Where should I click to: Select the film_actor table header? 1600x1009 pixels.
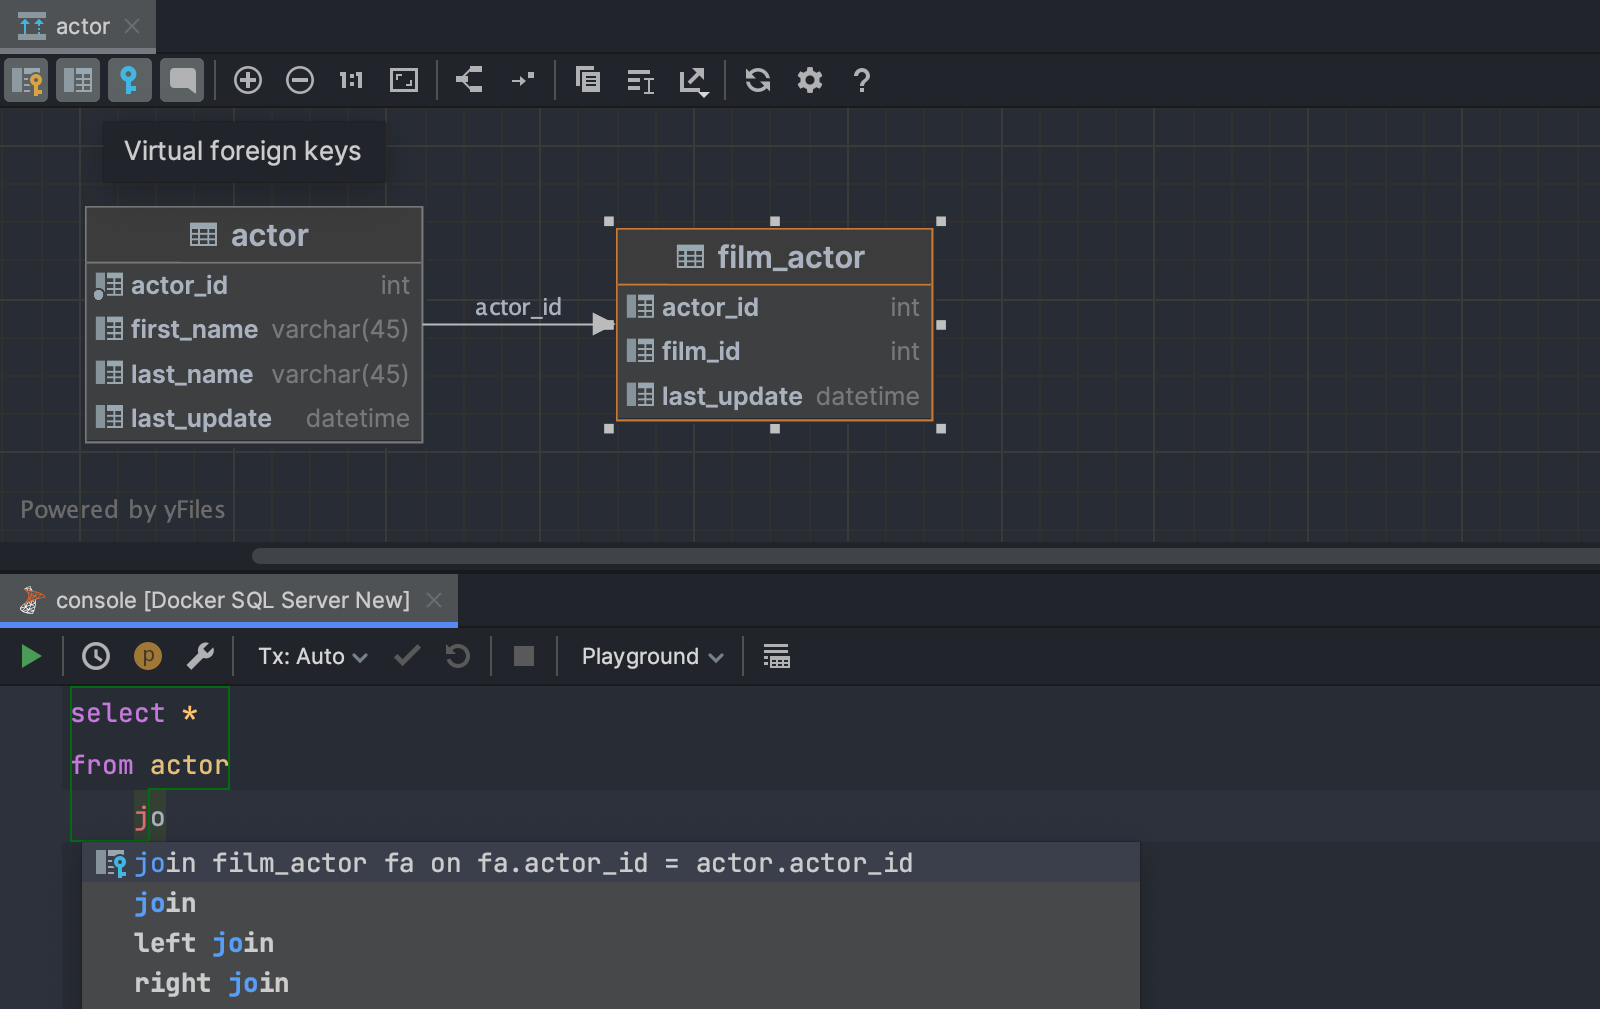tap(775, 257)
